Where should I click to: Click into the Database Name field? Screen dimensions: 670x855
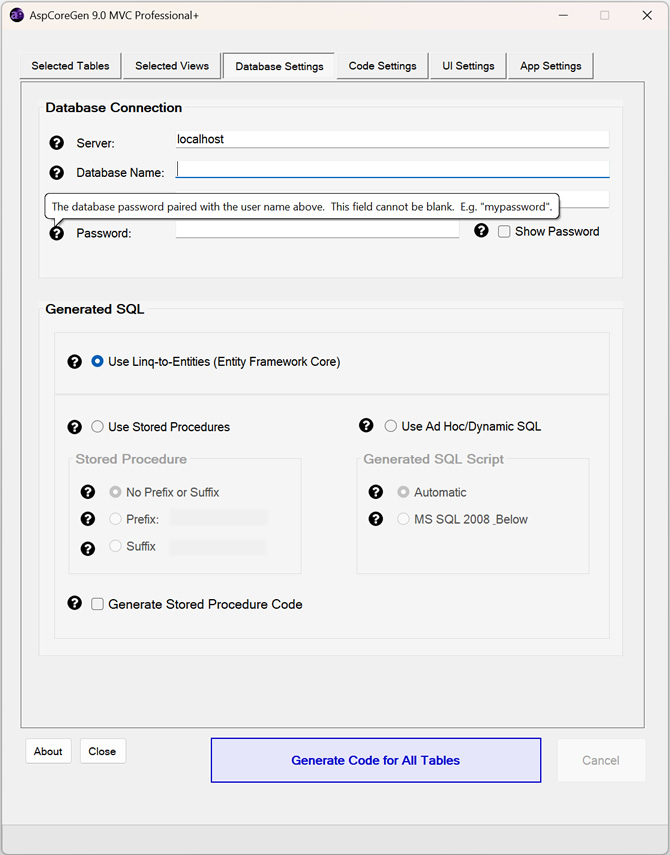click(392, 170)
